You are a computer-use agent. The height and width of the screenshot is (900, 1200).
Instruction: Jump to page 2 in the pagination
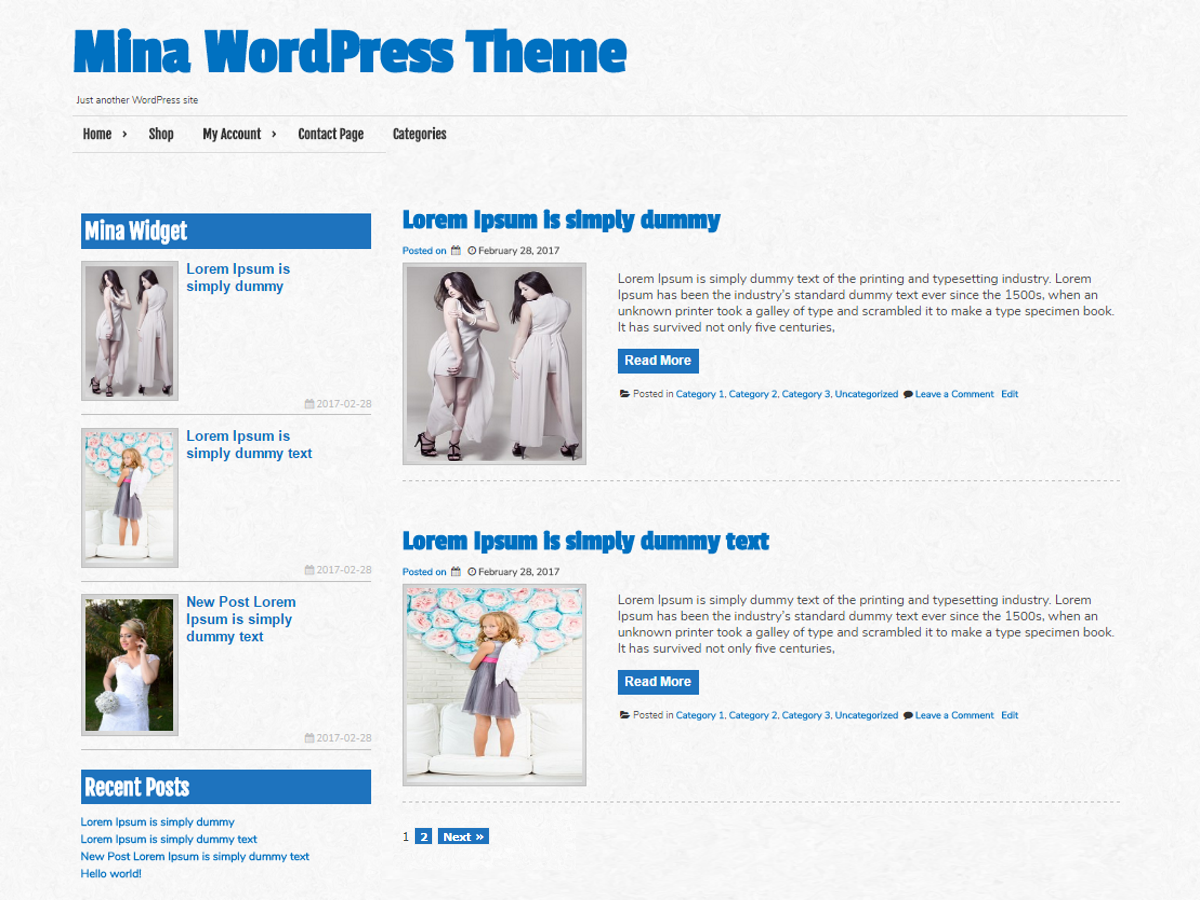pyautogui.click(x=423, y=837)
